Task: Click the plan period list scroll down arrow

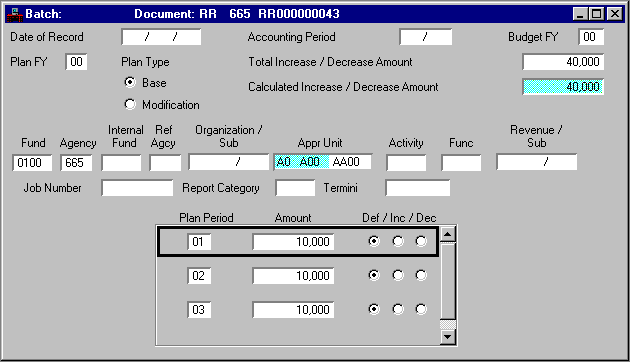Action: [448, 337]
